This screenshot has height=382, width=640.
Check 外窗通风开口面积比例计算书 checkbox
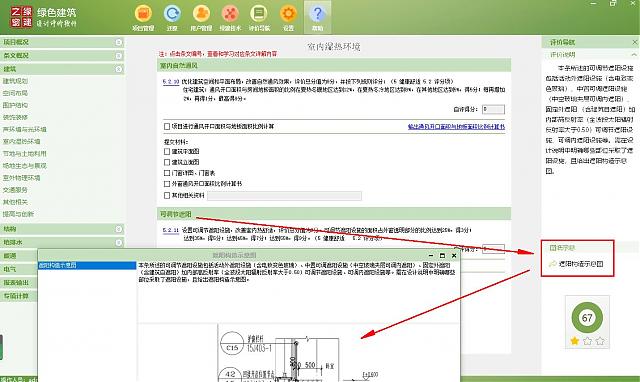click(167, 184)
